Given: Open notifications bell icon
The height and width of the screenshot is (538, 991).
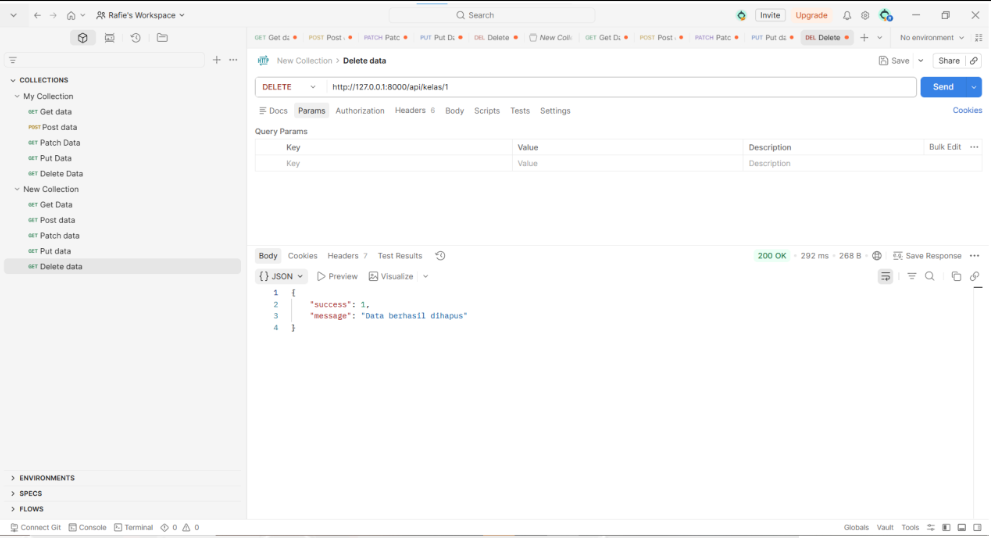Looking at the screenshot, I should click(x=847, y=15).
